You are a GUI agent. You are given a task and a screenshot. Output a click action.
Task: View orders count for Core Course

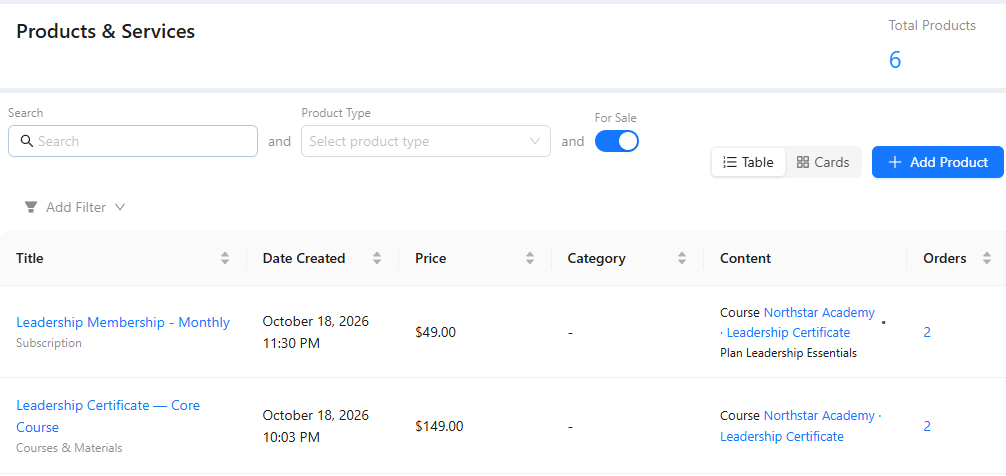click(927, 426)
